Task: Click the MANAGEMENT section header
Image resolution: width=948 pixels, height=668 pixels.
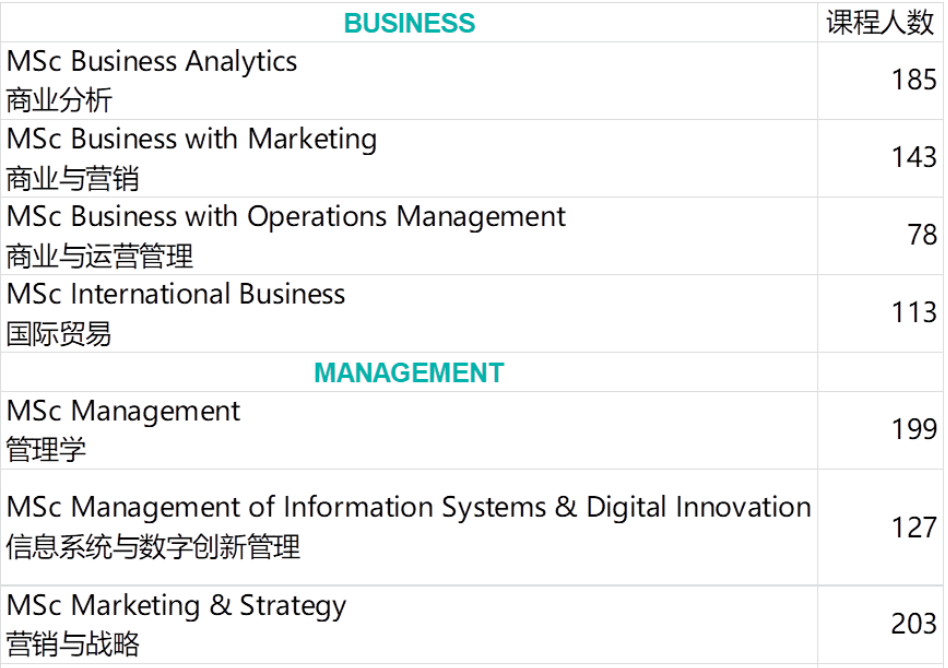Action: [x=409, y=373]
